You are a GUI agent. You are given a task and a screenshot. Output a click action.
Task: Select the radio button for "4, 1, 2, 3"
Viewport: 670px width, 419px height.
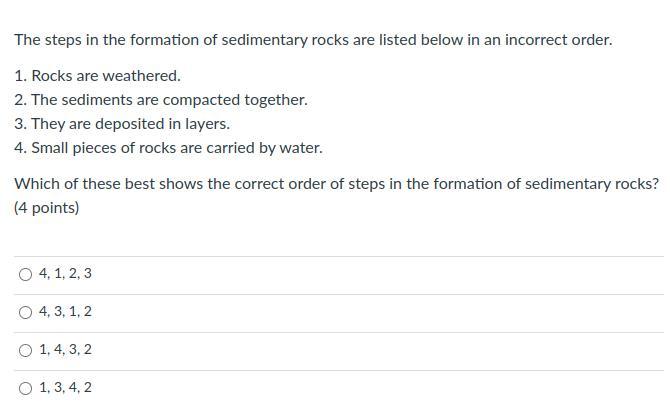point(25,274)
